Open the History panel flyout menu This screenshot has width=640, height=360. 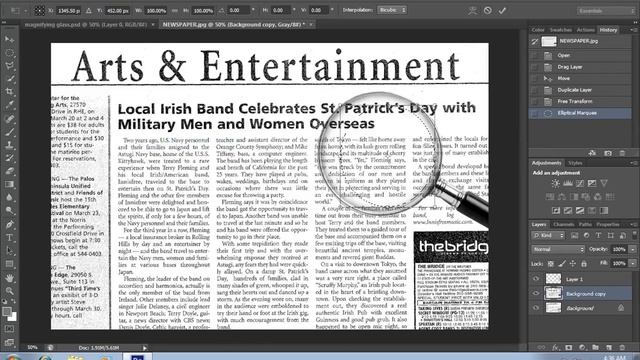(632, 30)
